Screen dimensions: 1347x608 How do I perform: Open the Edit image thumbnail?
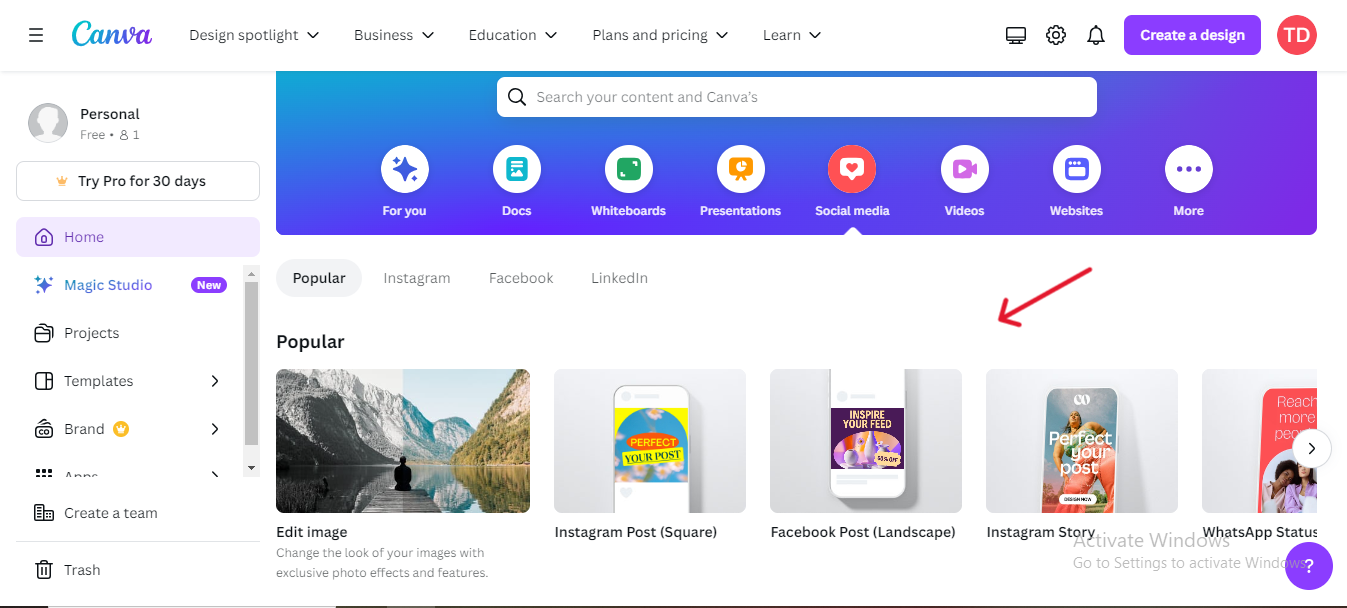click(403, 441)
